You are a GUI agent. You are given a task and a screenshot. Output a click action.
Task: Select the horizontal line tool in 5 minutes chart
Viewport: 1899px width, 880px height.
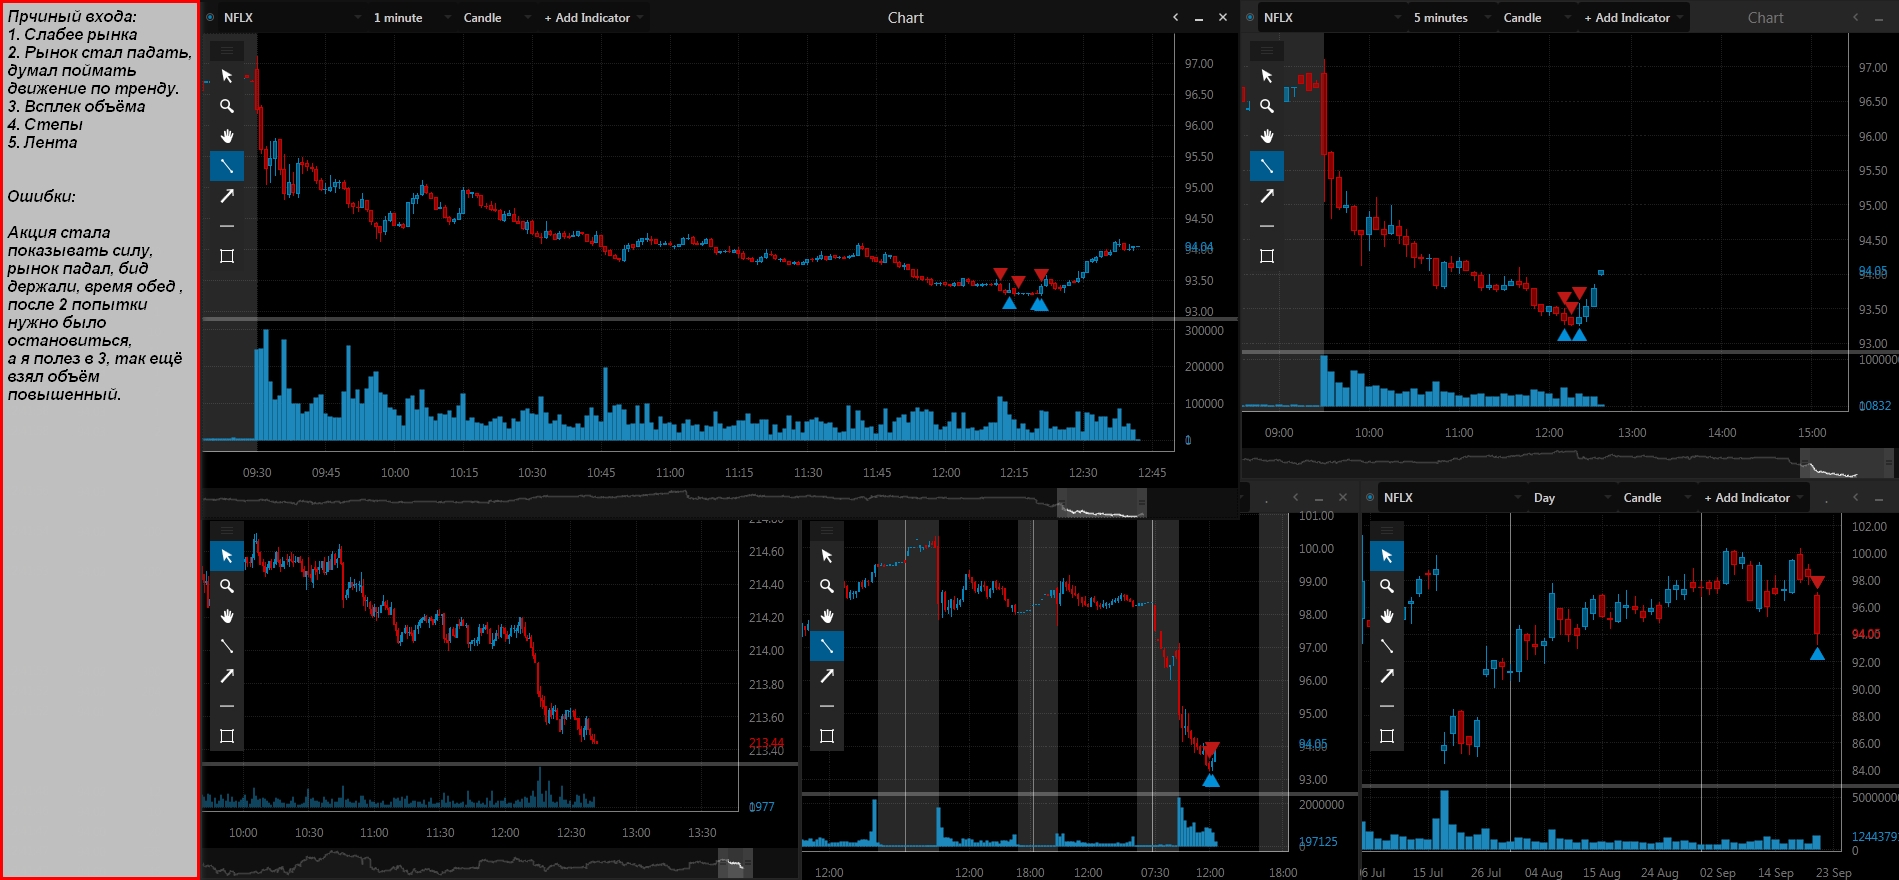point(1267,226)
